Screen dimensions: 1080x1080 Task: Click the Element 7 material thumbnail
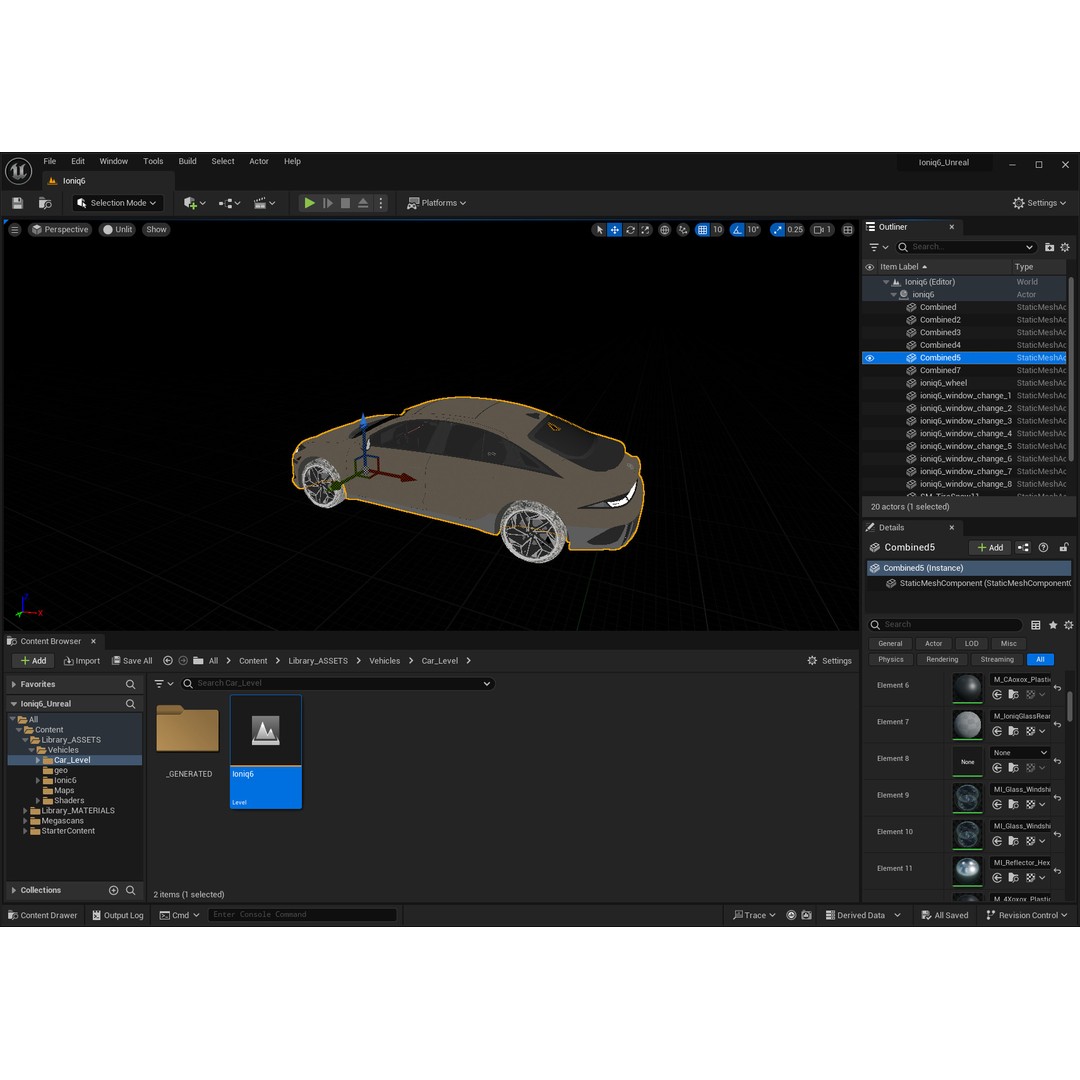pyautogui.click(x=967, y=725)
